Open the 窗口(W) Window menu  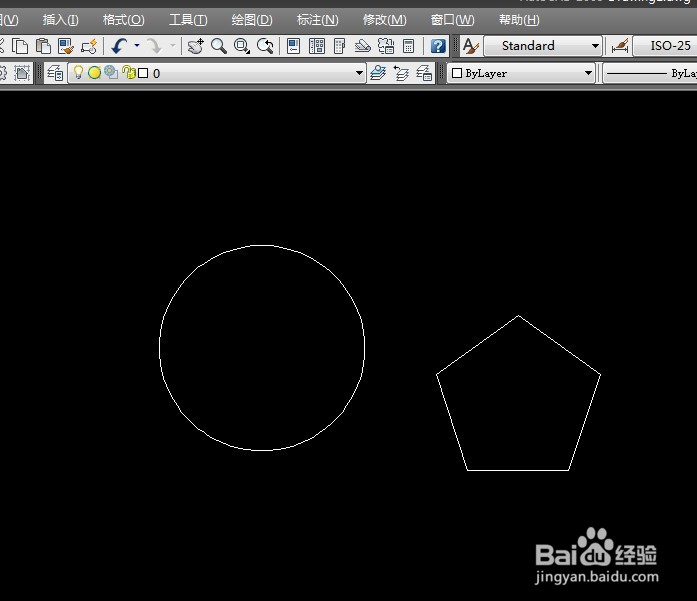pos(453,20)
